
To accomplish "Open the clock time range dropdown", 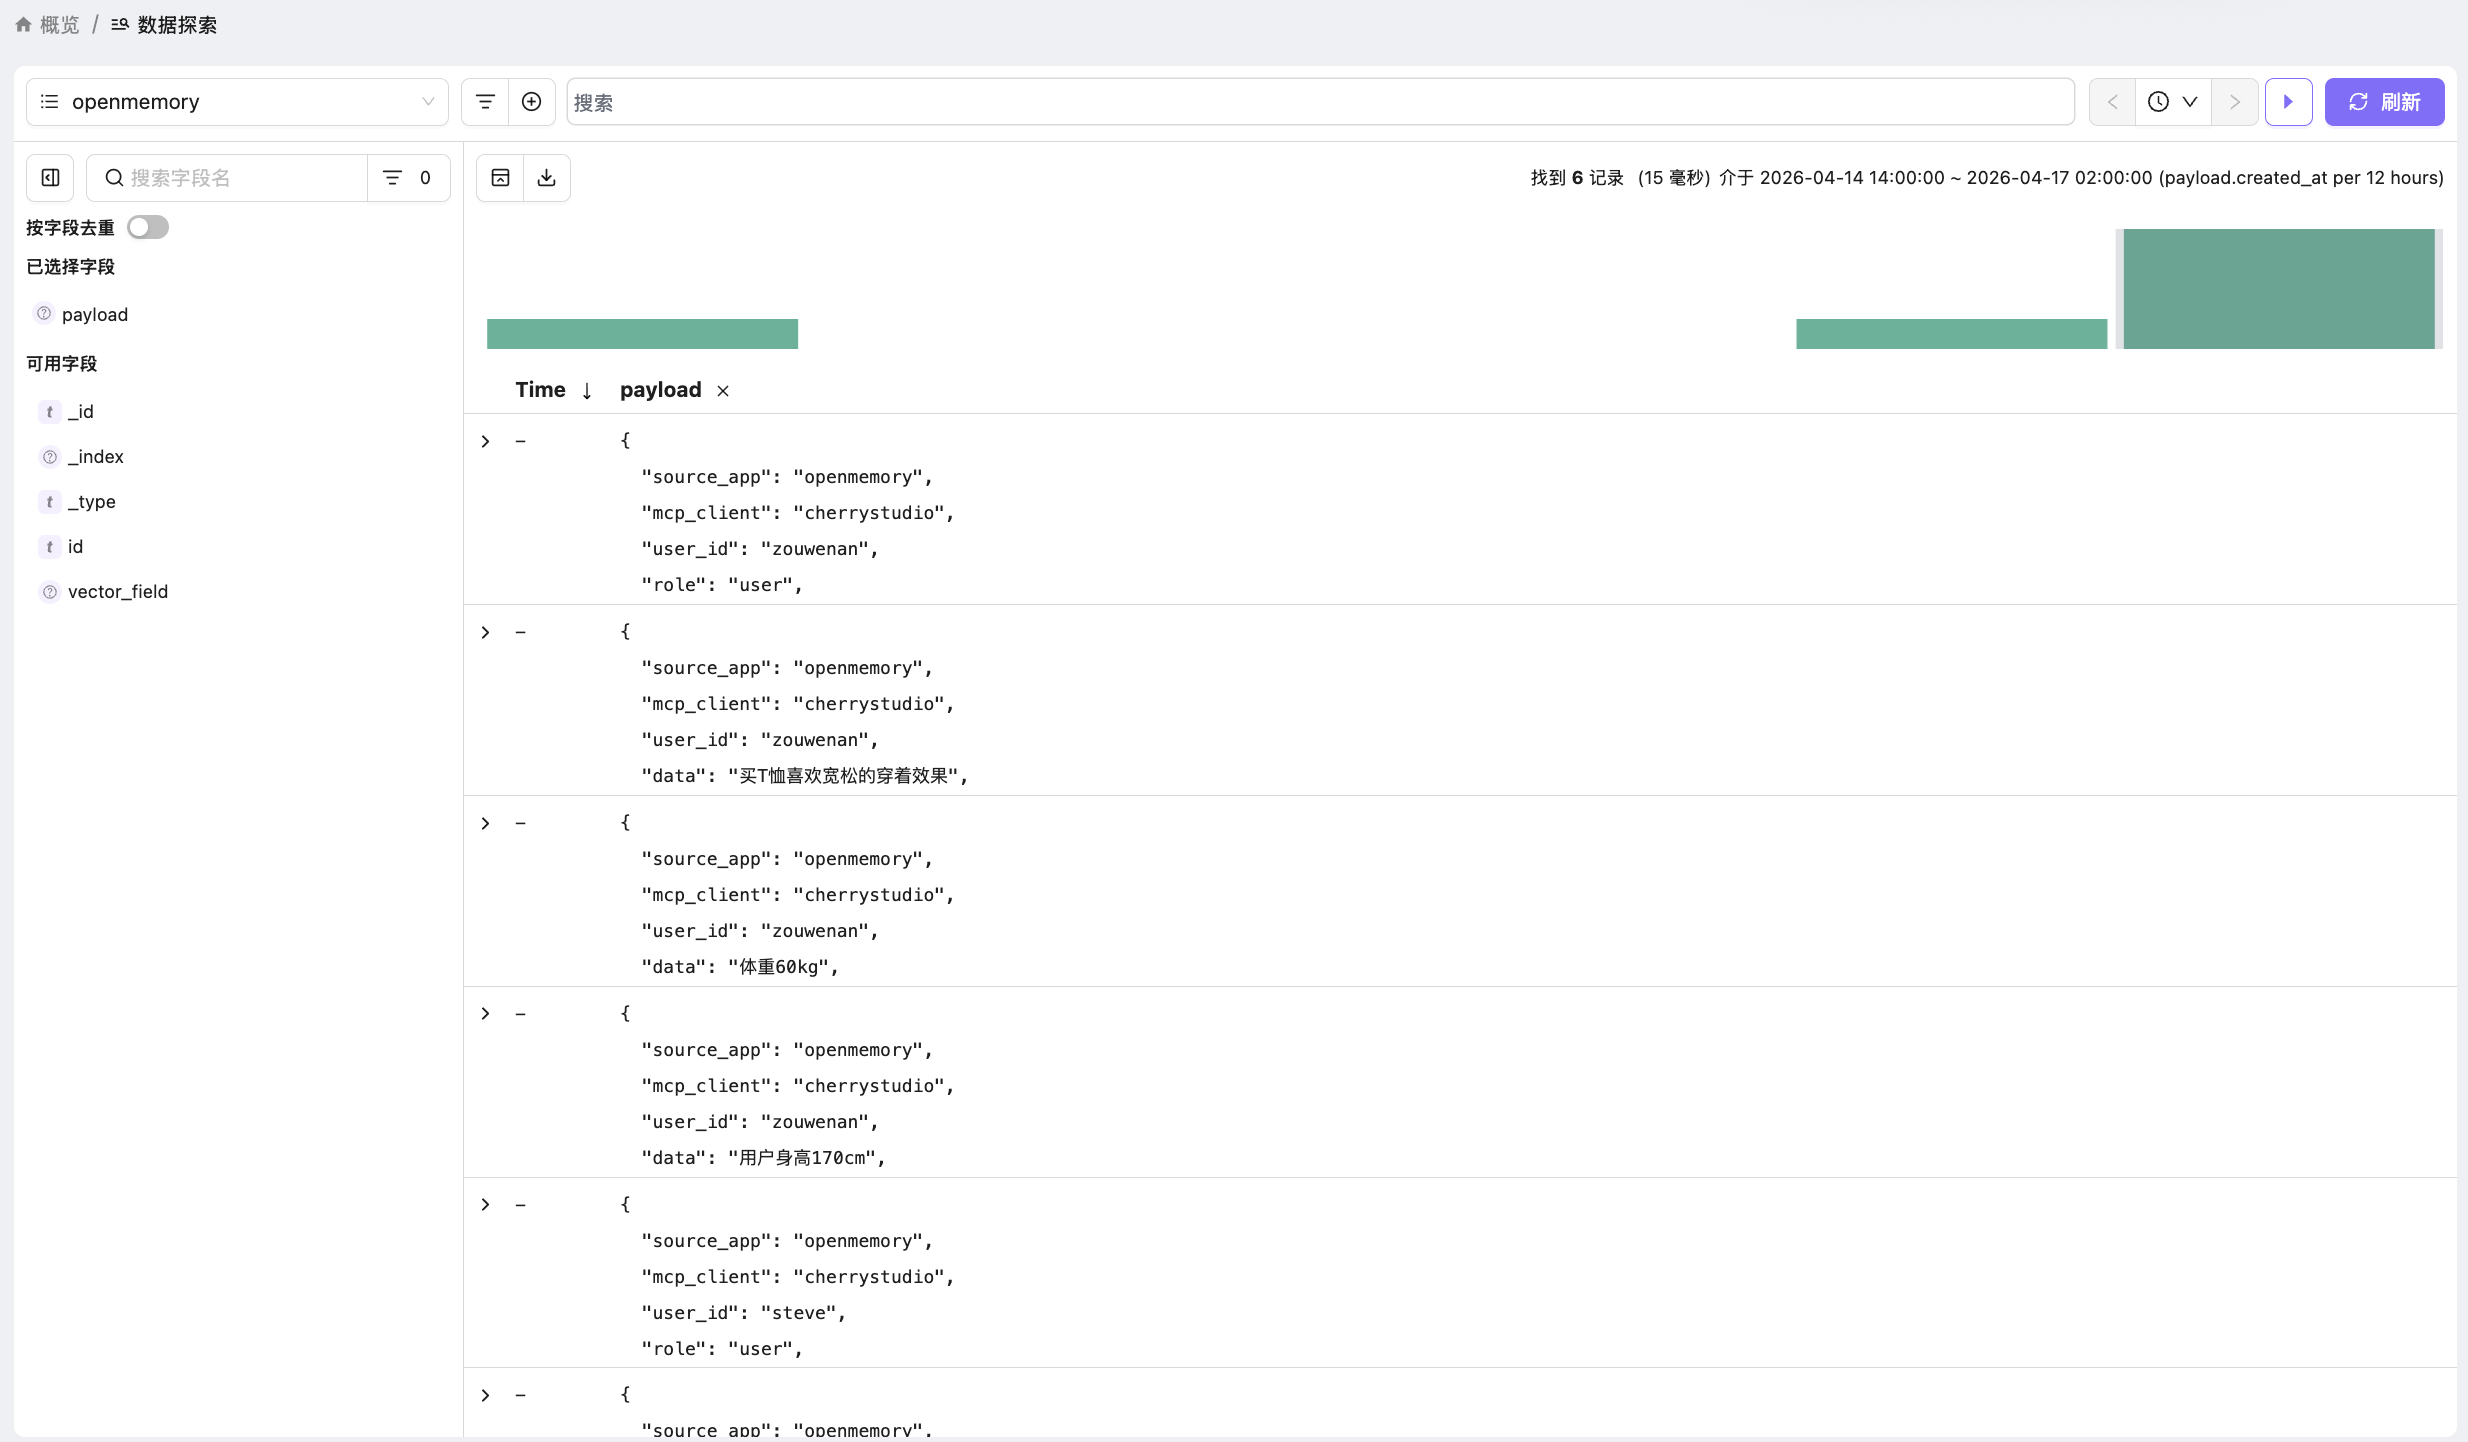I will (x=2173, y=102).
